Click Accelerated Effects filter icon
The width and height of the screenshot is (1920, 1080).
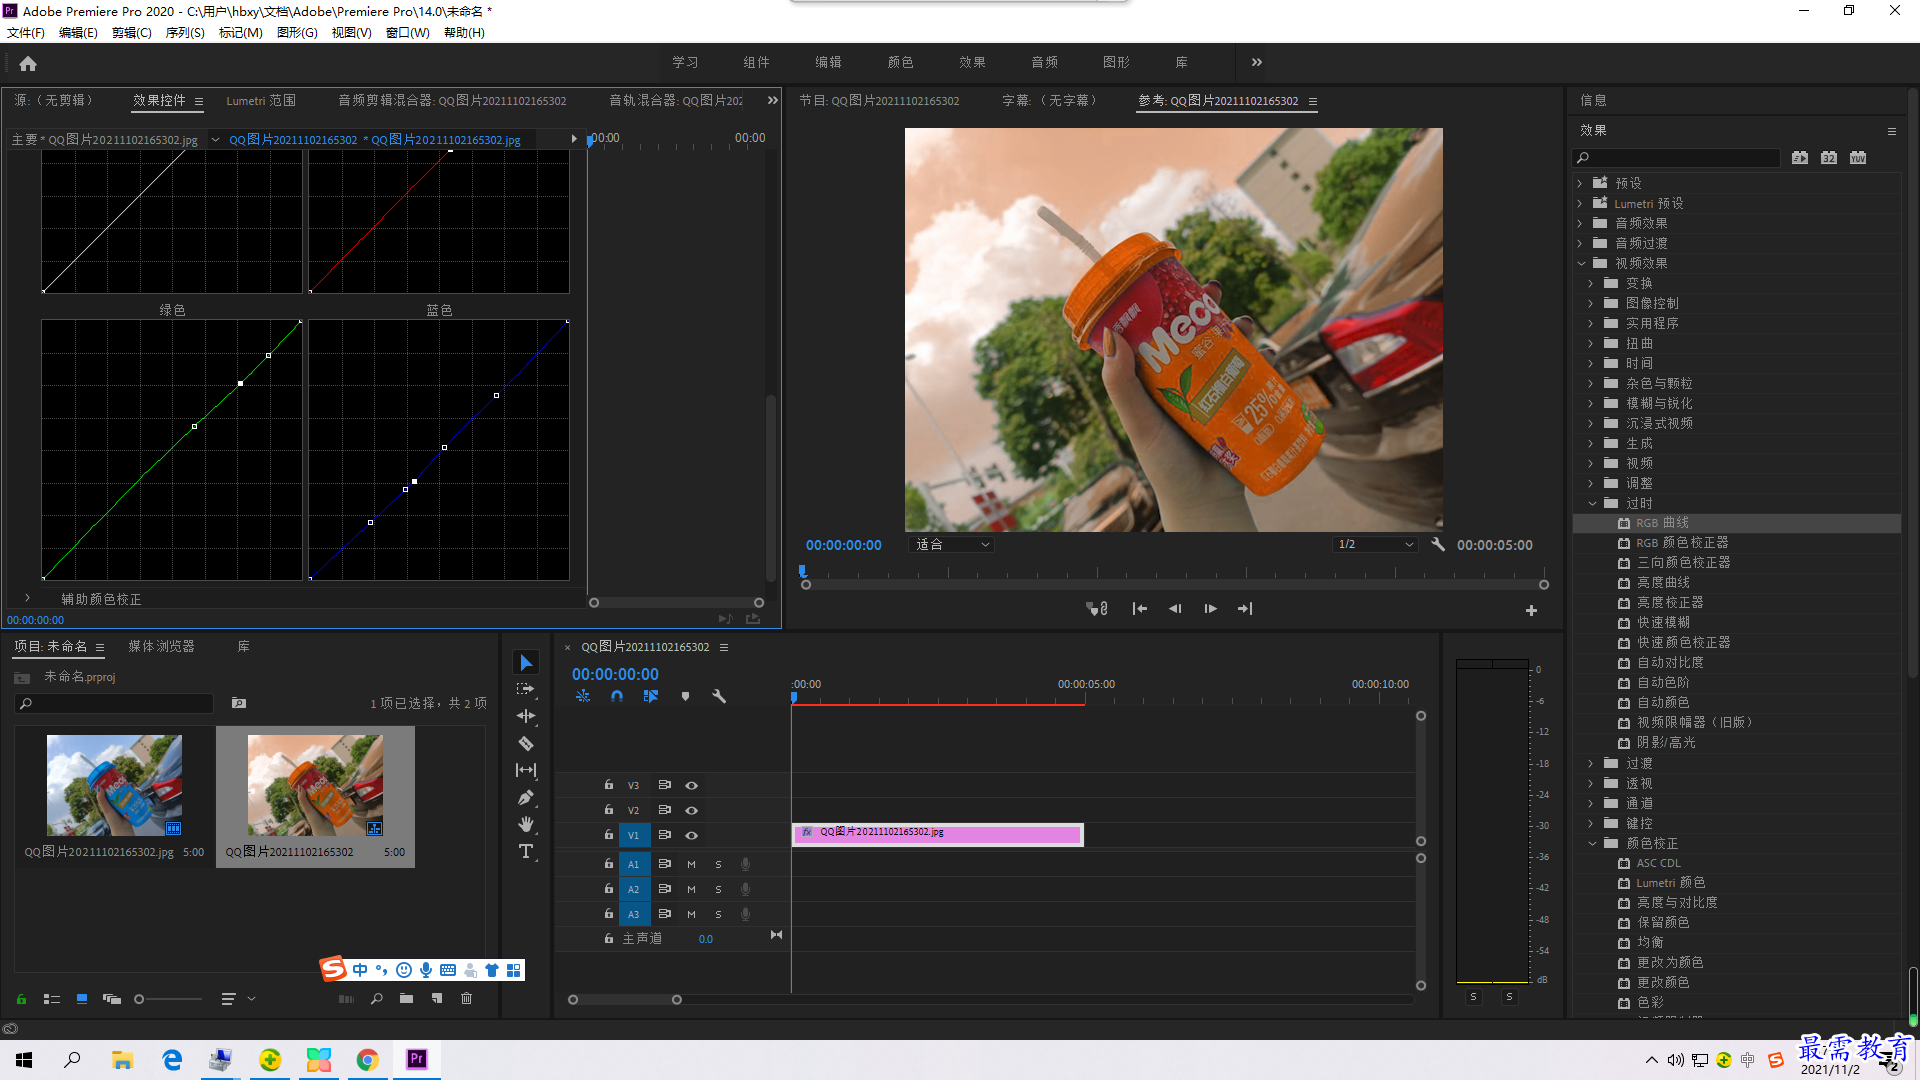click(1800, 158)
